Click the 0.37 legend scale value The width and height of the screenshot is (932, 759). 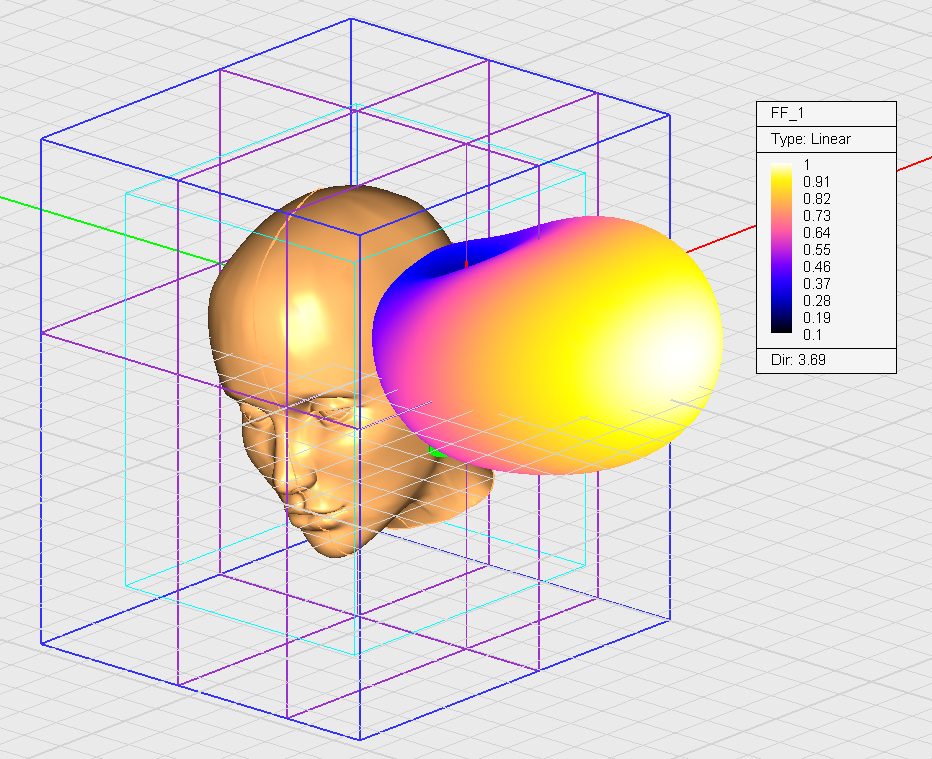(x=816, y=283)
